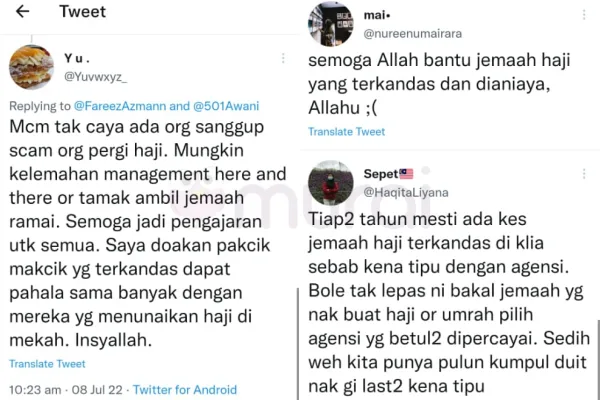Open the @Yuvwxyz_ handle
The height and width of the screenshot is (400, 600).
point(96,77)
